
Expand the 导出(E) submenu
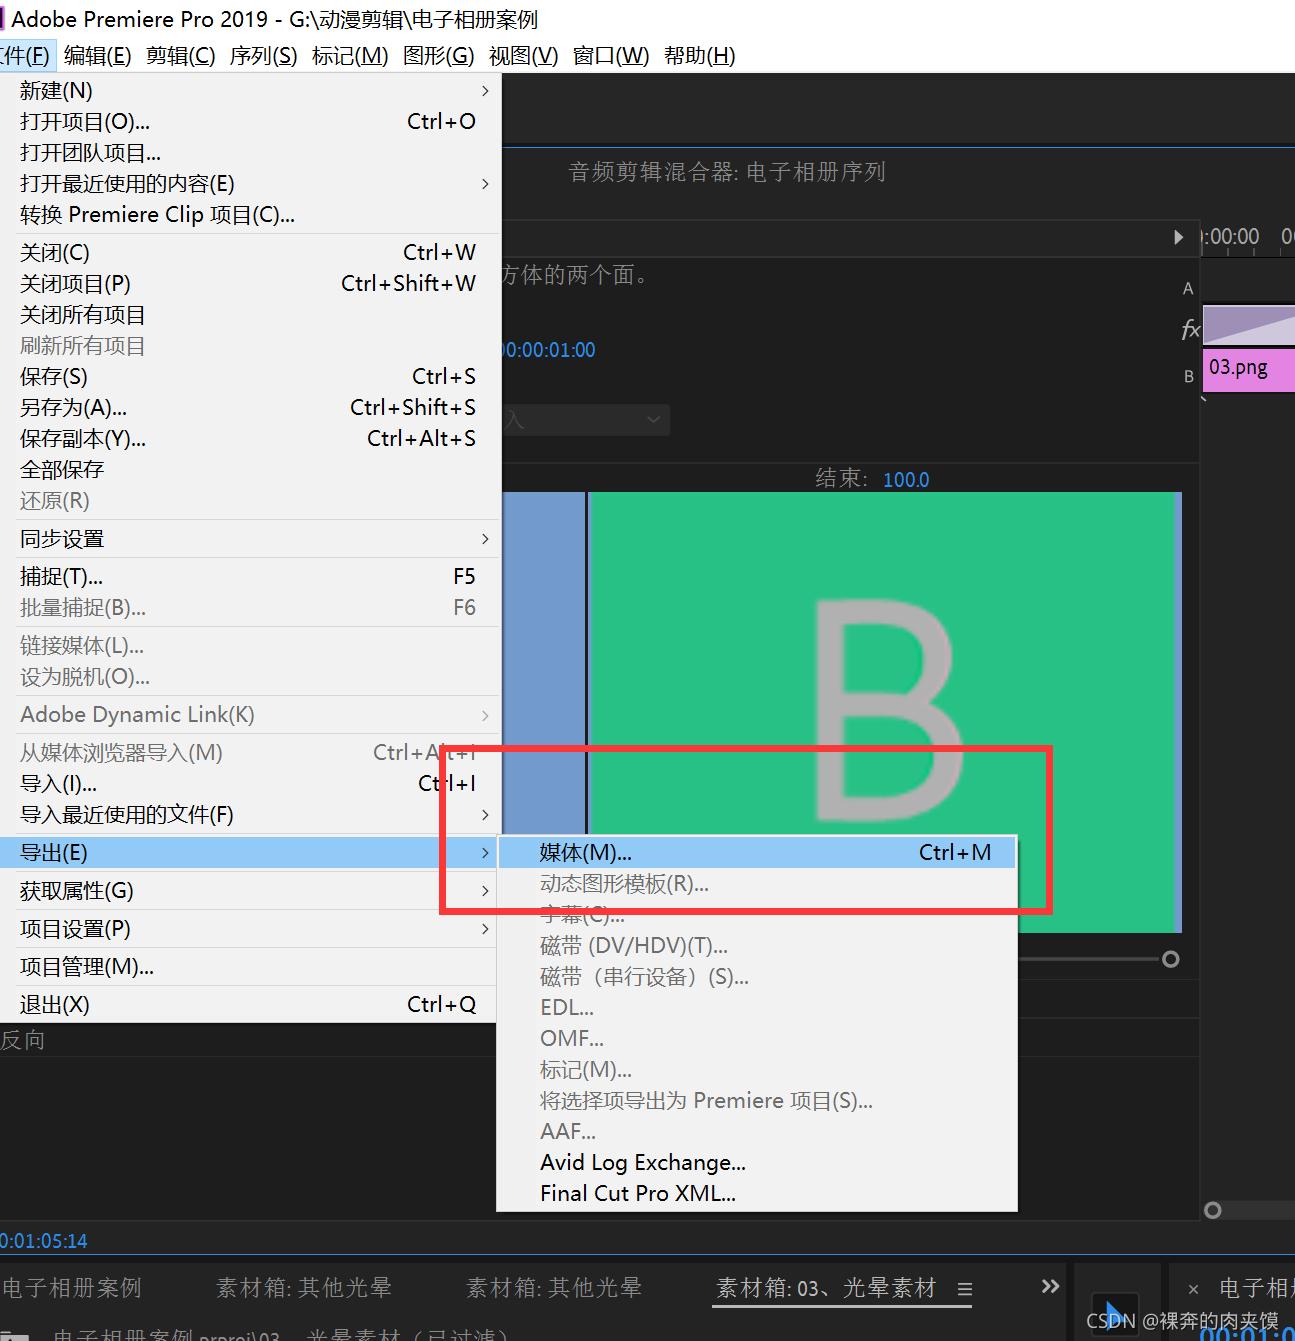pyautogui.click(x=249, y=853)
